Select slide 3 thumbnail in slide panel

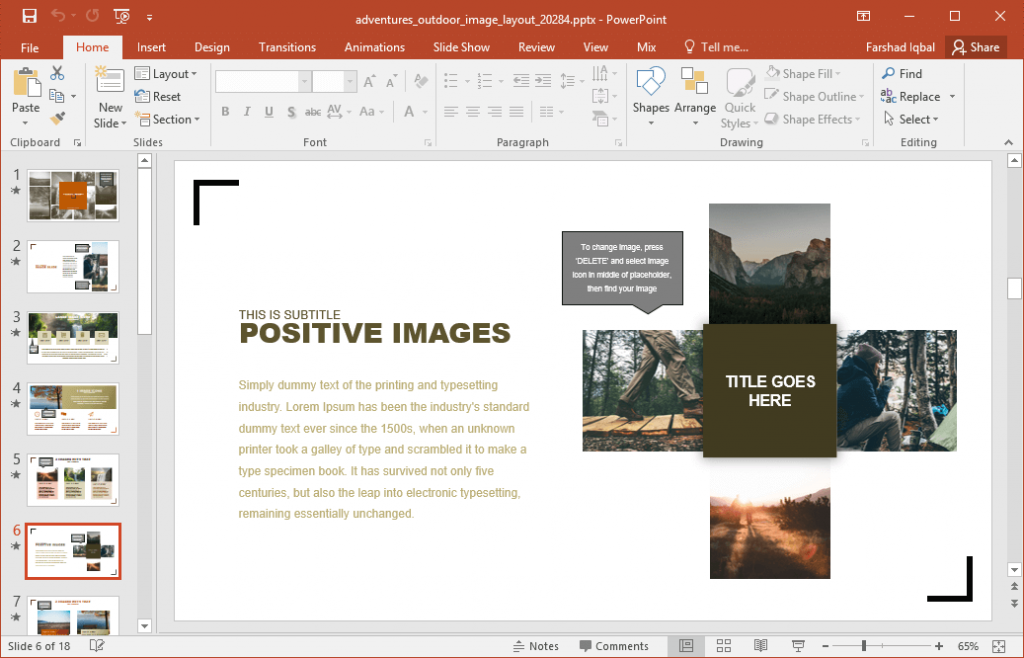[72, 337]
